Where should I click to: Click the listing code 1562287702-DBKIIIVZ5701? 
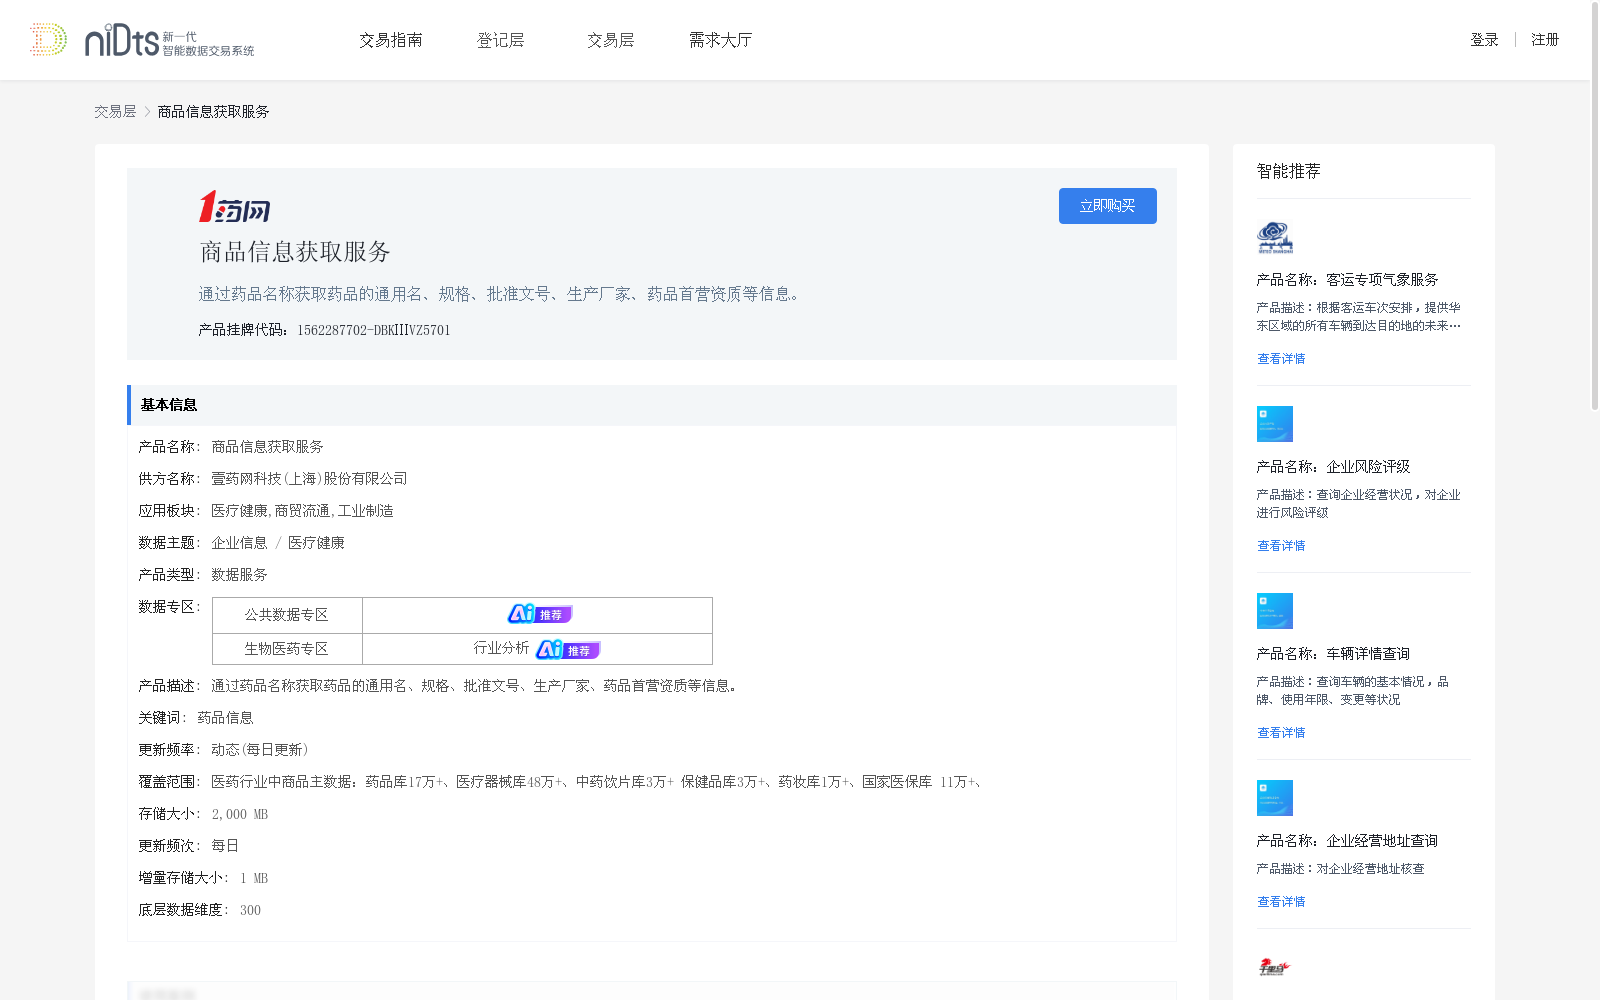tap(374, 330)
